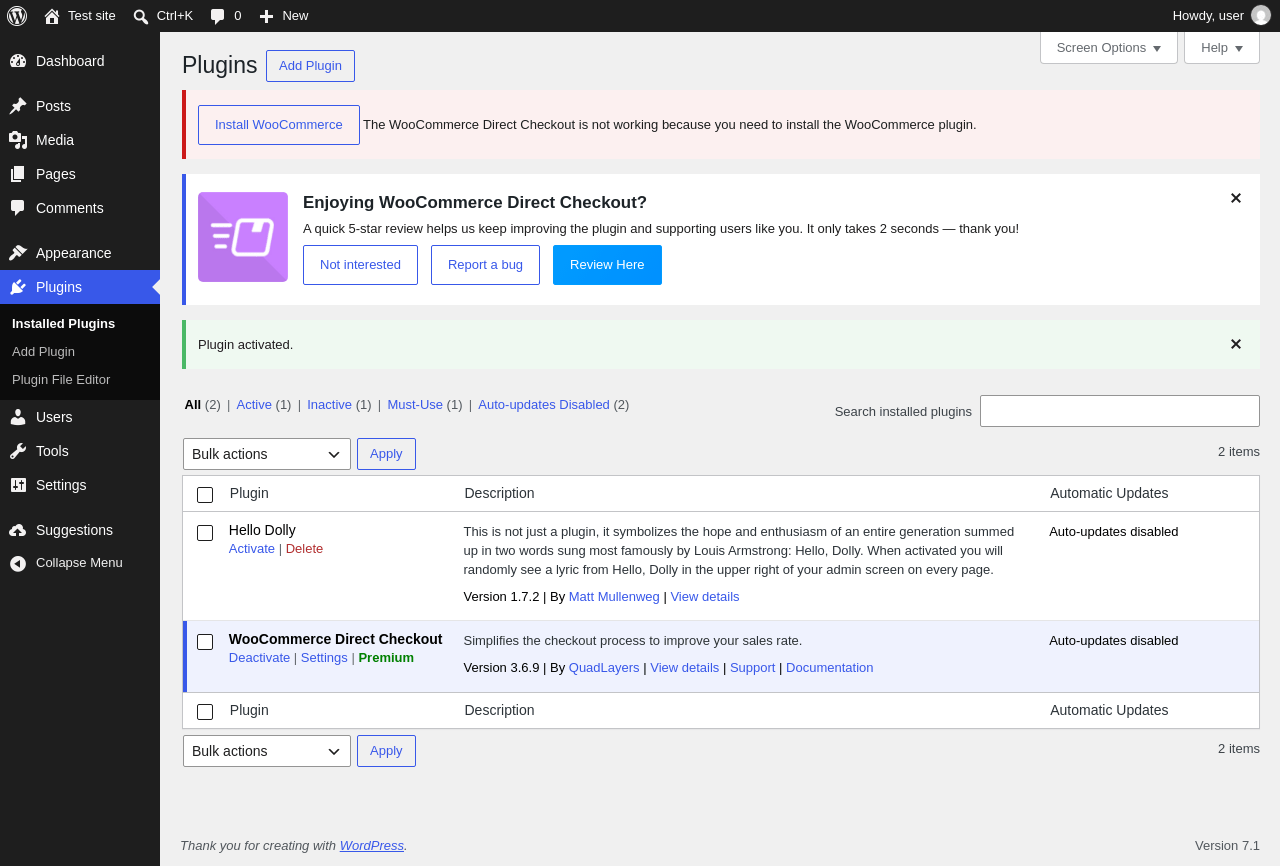Click the Report a bug button
This screenshot has width=1280, height=866.
(x=485, y=265)
